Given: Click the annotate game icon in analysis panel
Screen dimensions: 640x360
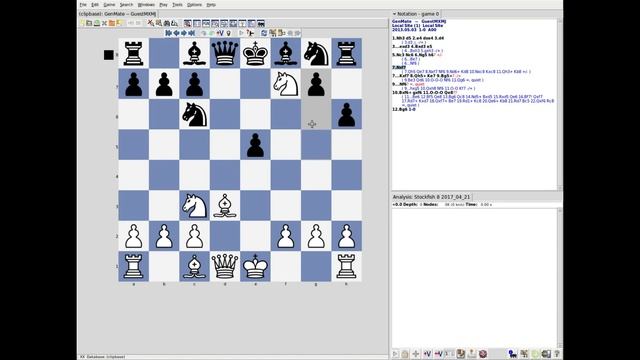Looking at the screenshot, I should [460, 354].
